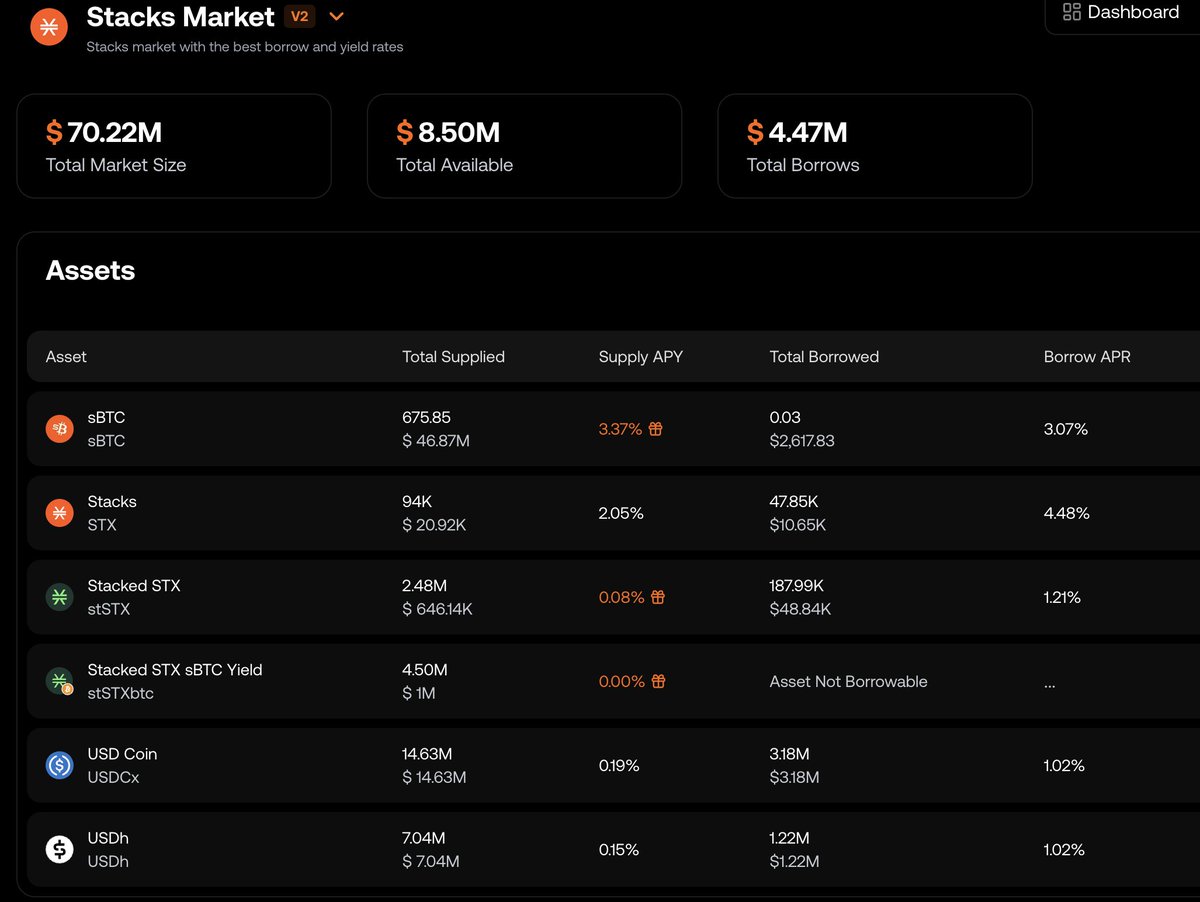Click the V2 version badge
The width and height of the screenshot is (1200, 902).
point(299,16)
